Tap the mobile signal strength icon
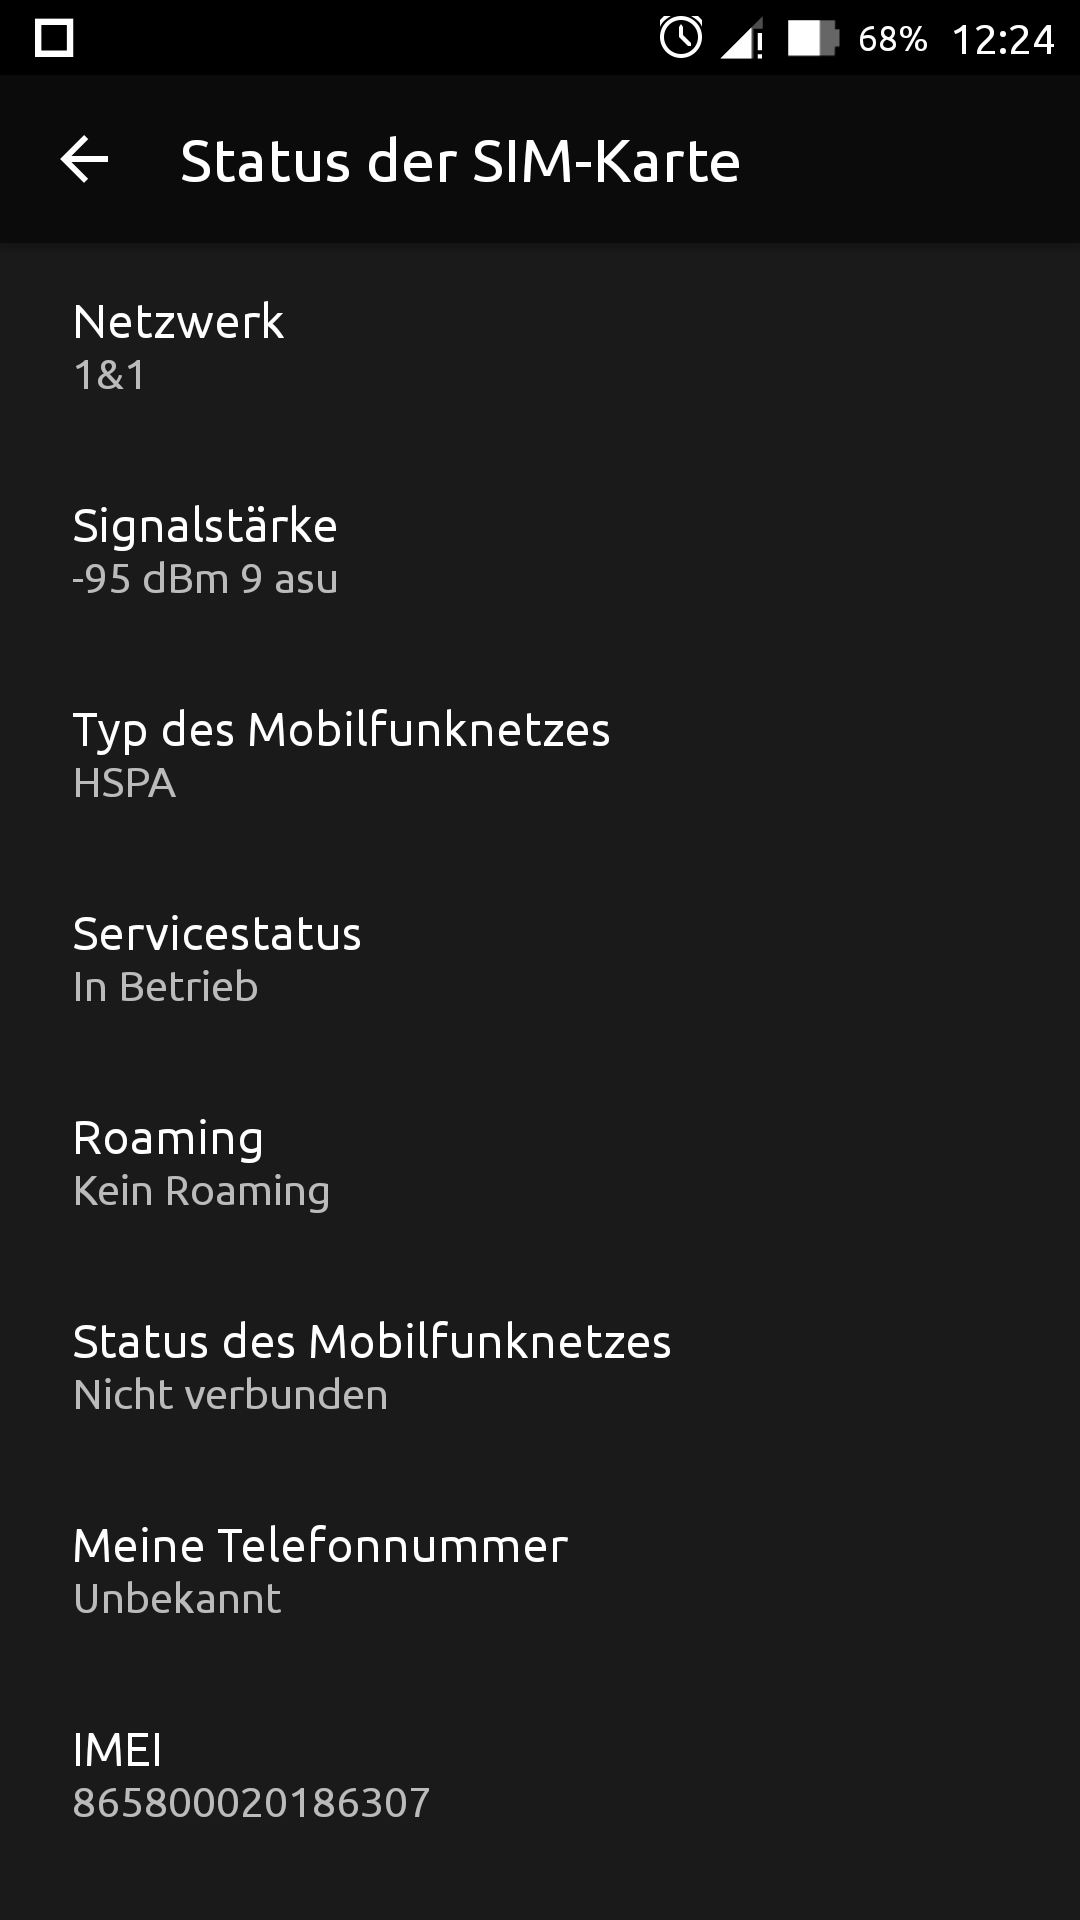The height and width of the screenshot is (1920, 1080). pyautogui.click(x=743, y=40)
